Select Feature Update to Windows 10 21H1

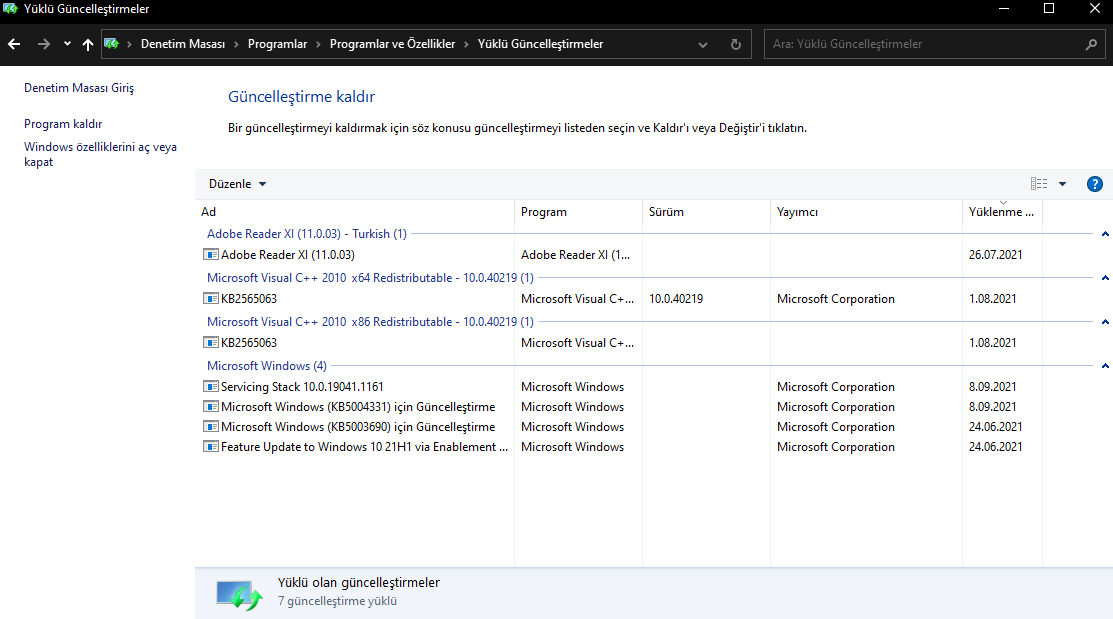(x=364, y=447)
